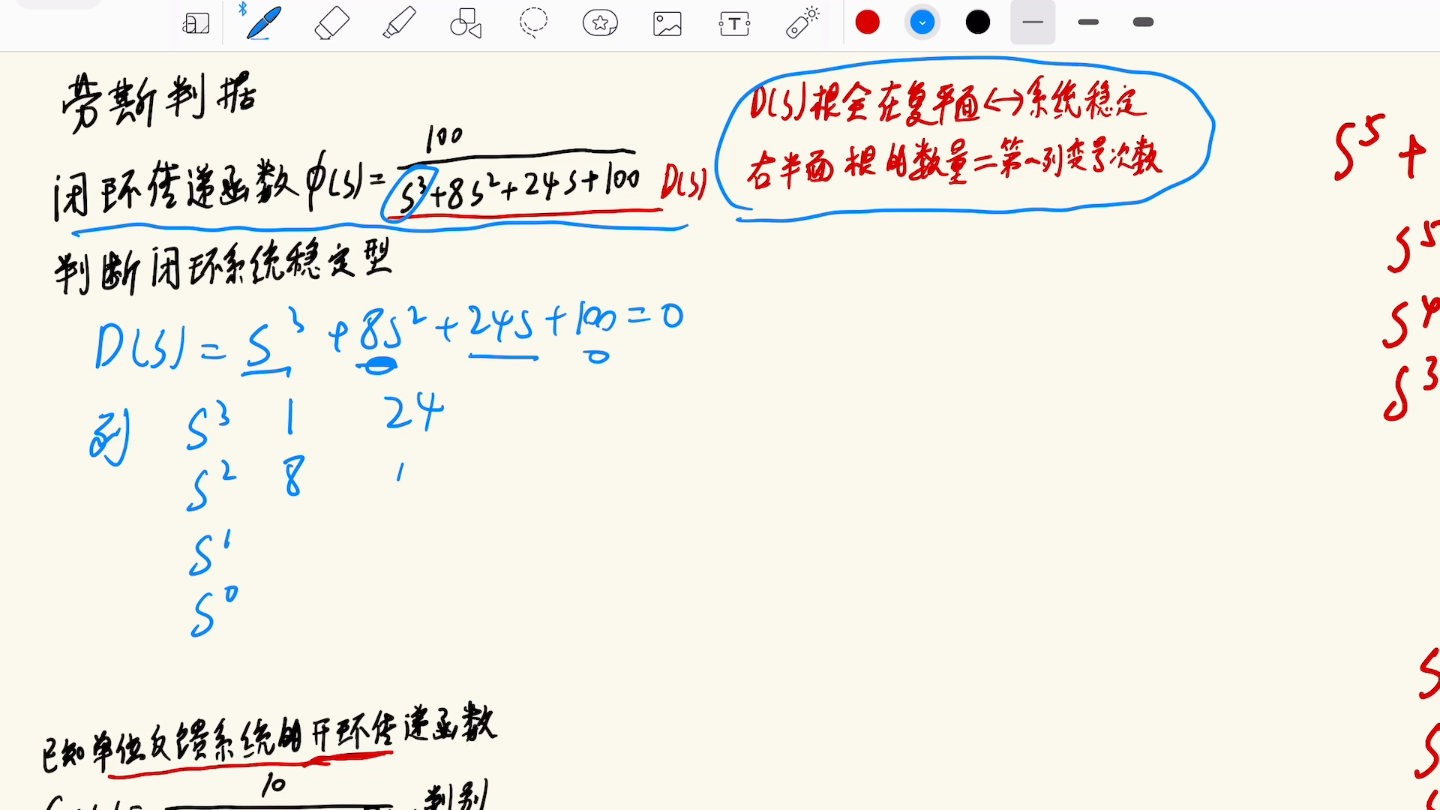Screen dimensions: 1440x810
Task: Choose the medium stroke width
Action: coord(1088,22)
